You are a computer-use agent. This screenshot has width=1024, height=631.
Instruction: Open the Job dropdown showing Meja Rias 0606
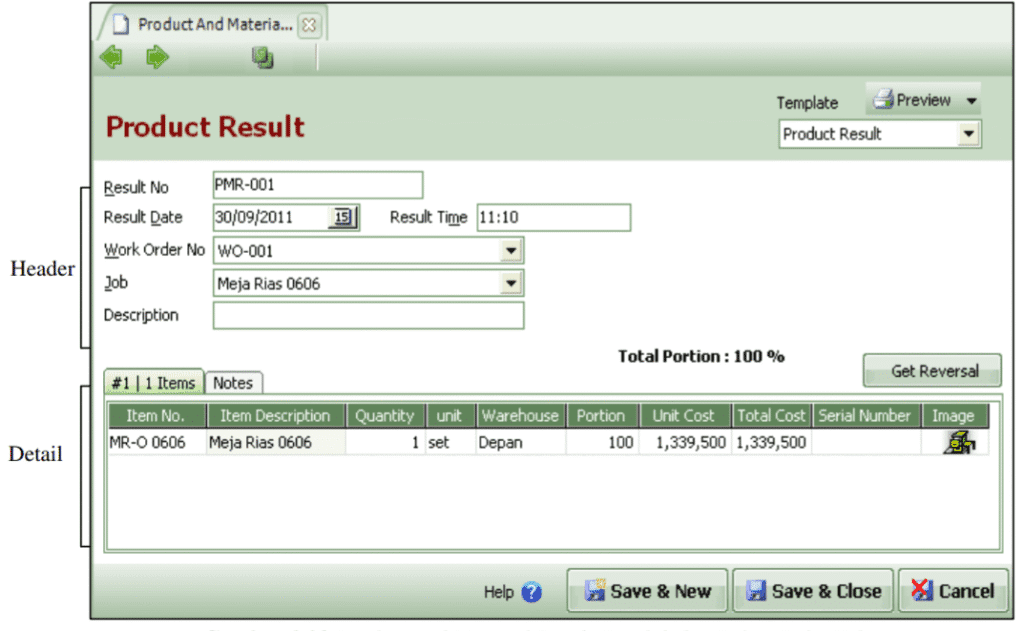click(x=512, y=283)
